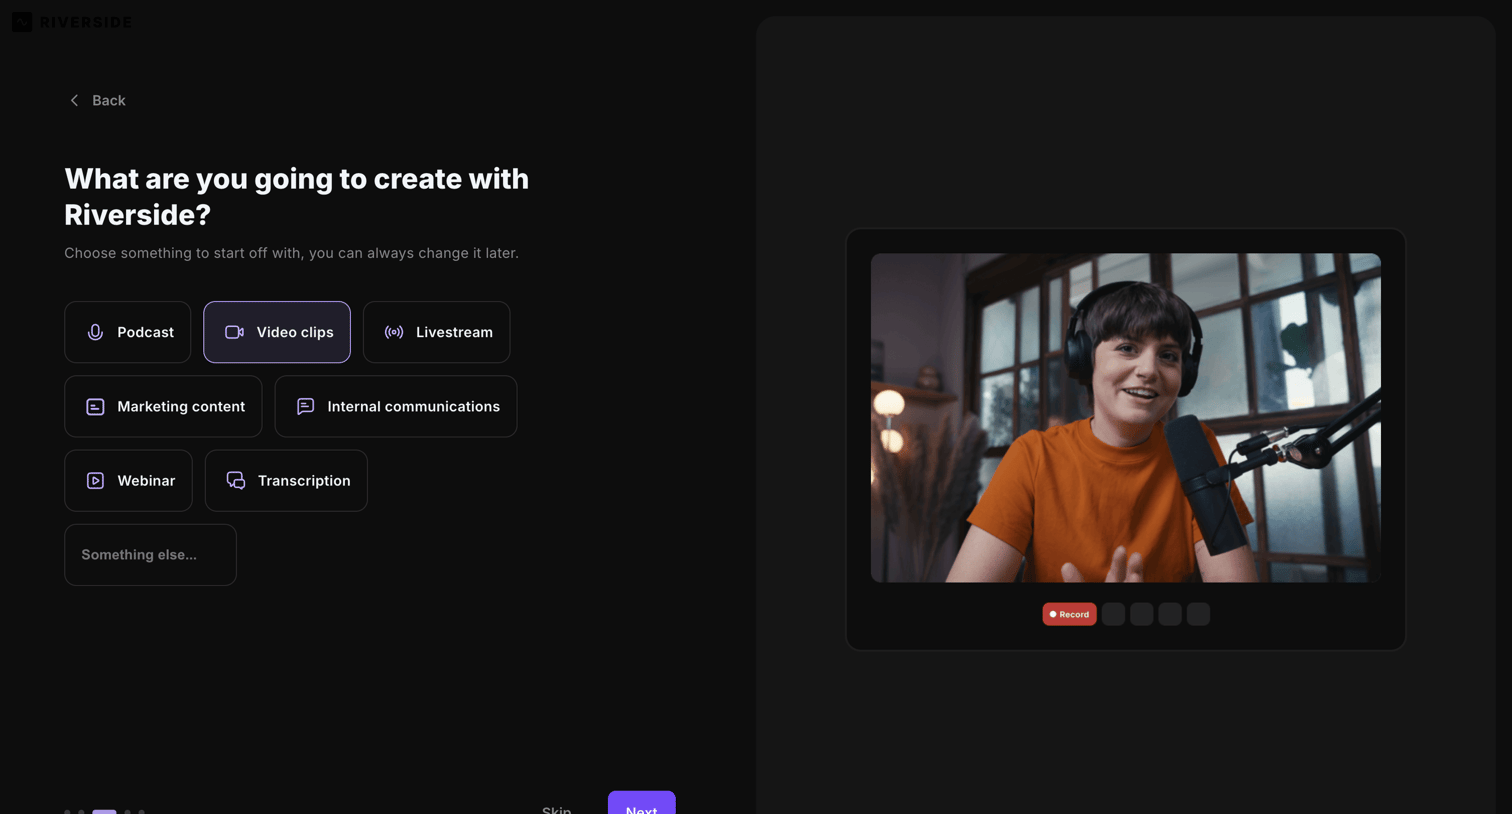Deselect the Video clips option

coord(277,332)
